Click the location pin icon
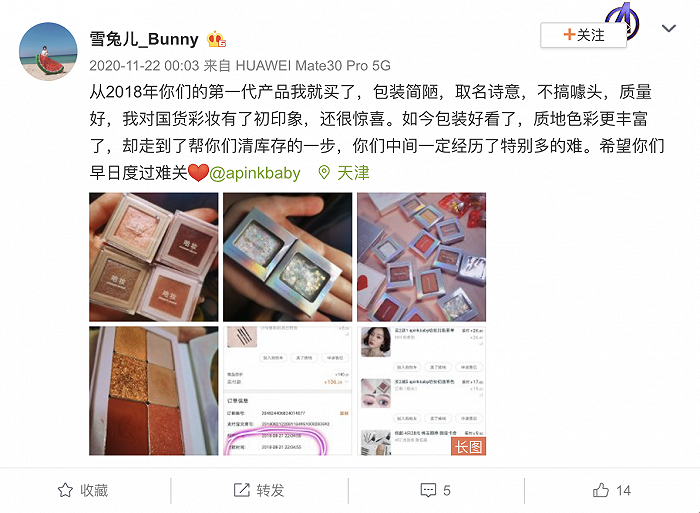 point(324,173)
